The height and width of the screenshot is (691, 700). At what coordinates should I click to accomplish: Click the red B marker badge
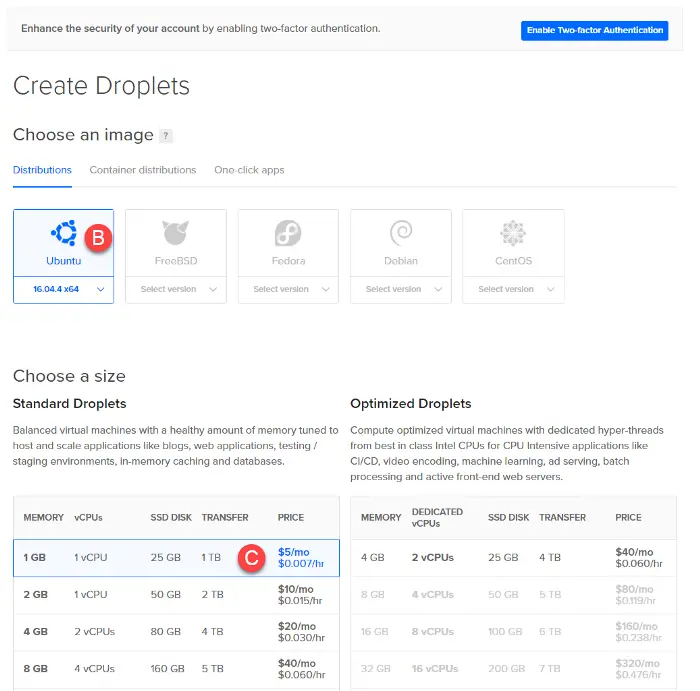[98, 238]
